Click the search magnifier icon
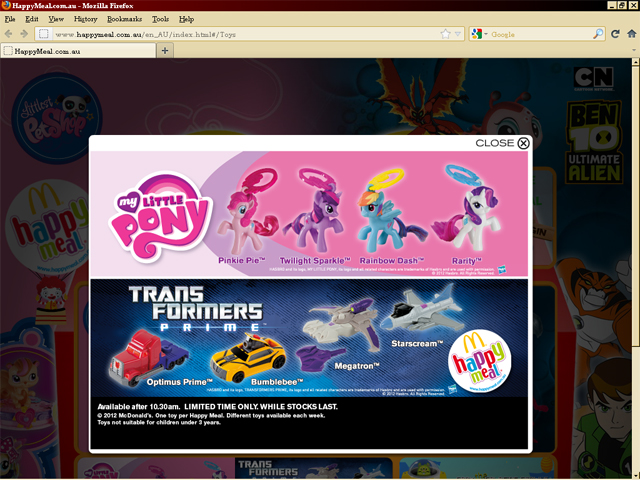This screenshot has height=480, width=640. (x=598, y=34)
